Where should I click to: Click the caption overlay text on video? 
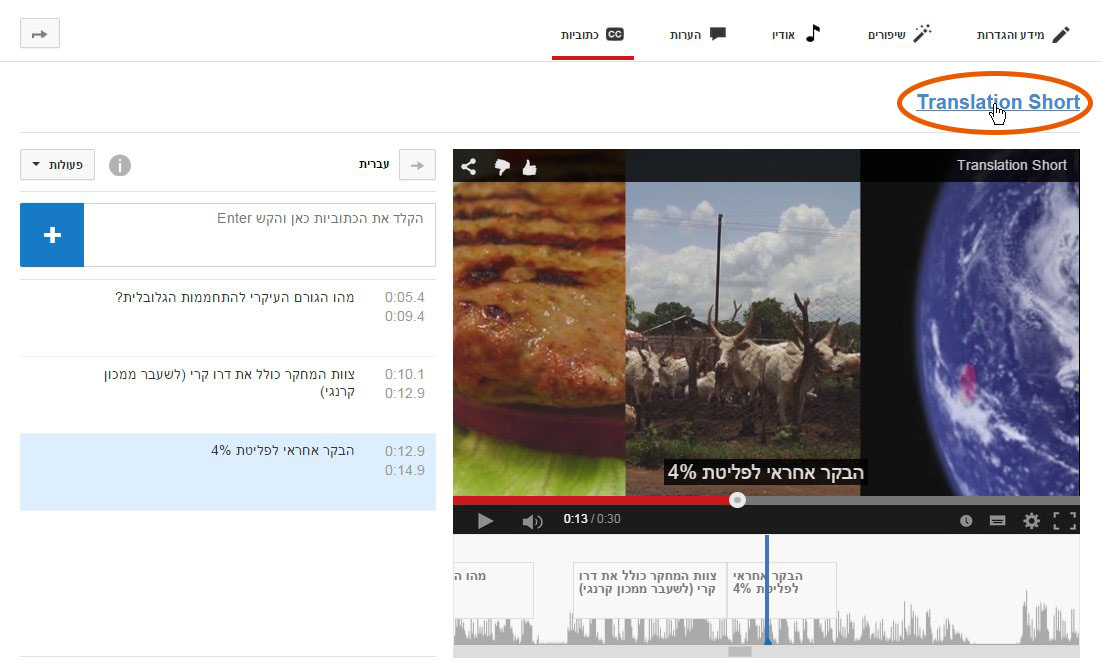(x=765, y=472)
